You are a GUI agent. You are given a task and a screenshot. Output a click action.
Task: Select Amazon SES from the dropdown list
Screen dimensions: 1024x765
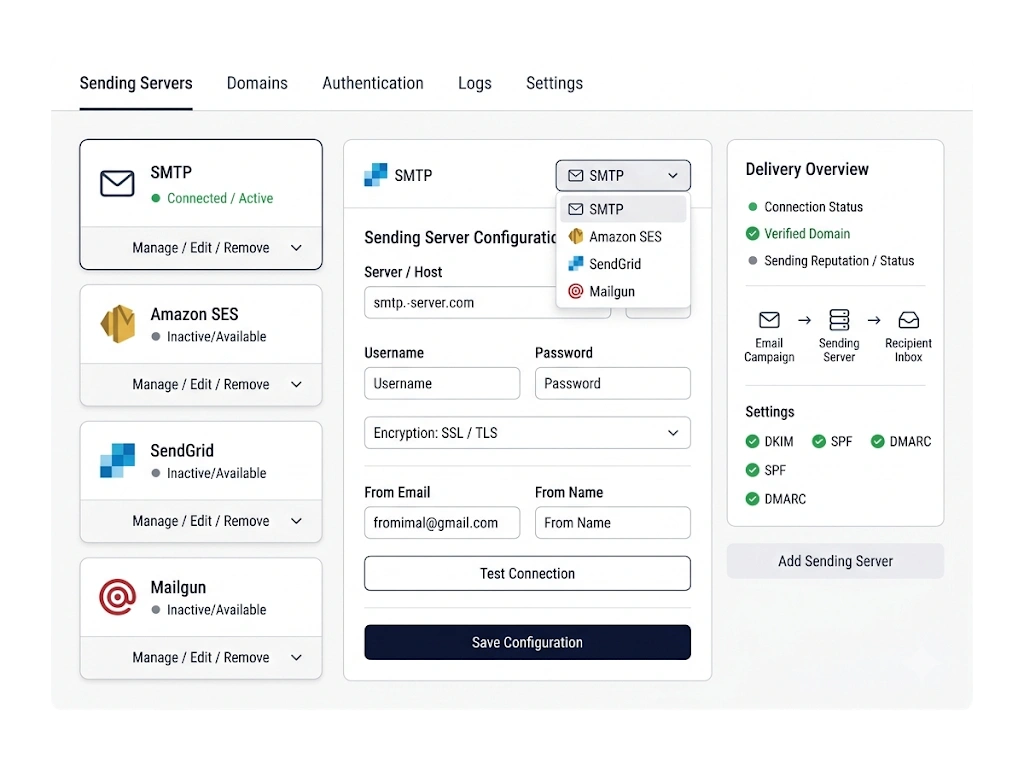click(623, 236)
